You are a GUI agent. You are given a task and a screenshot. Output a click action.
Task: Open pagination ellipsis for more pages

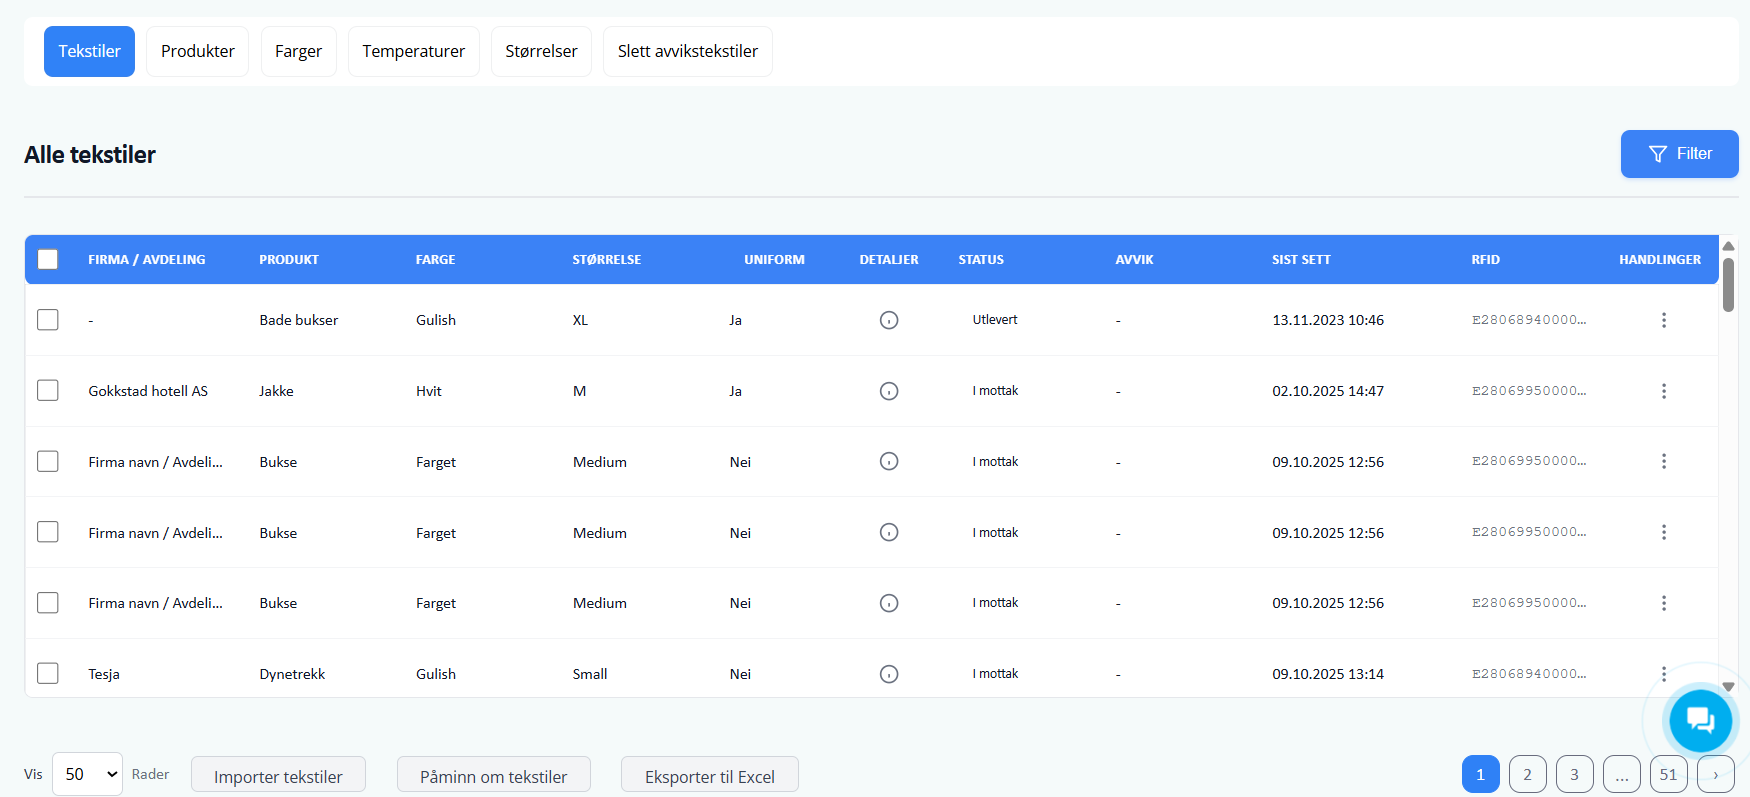(x=1621, y=774)
